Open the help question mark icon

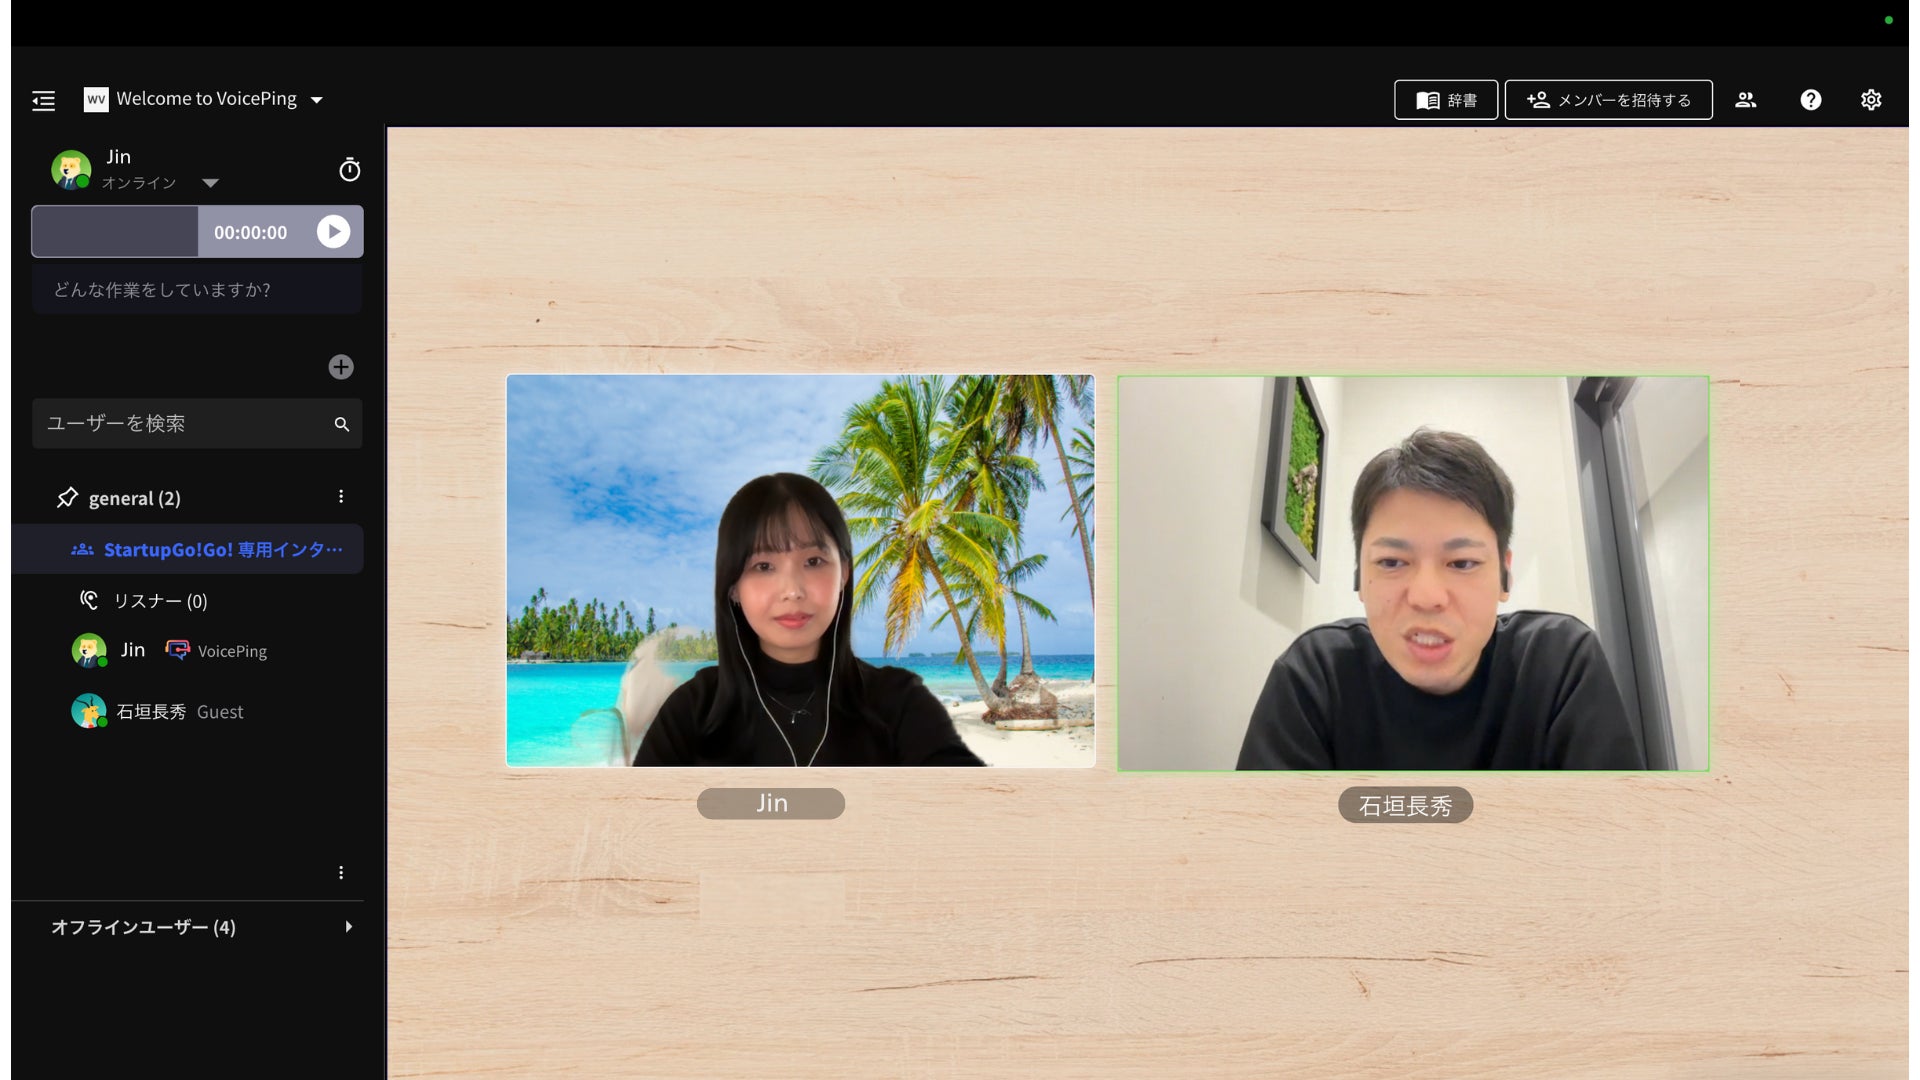pos(1810,100)
